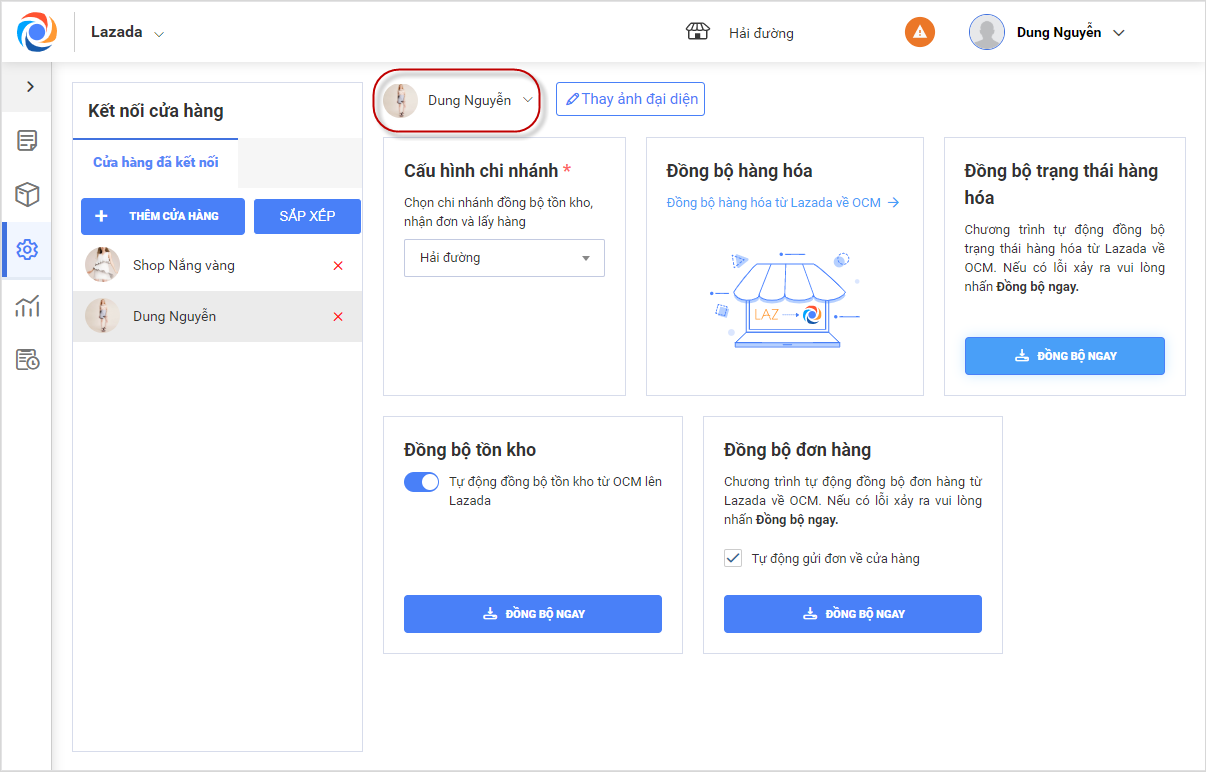
Task: Open Dung Nguyễn user account menu
Action: point(1047,32)
